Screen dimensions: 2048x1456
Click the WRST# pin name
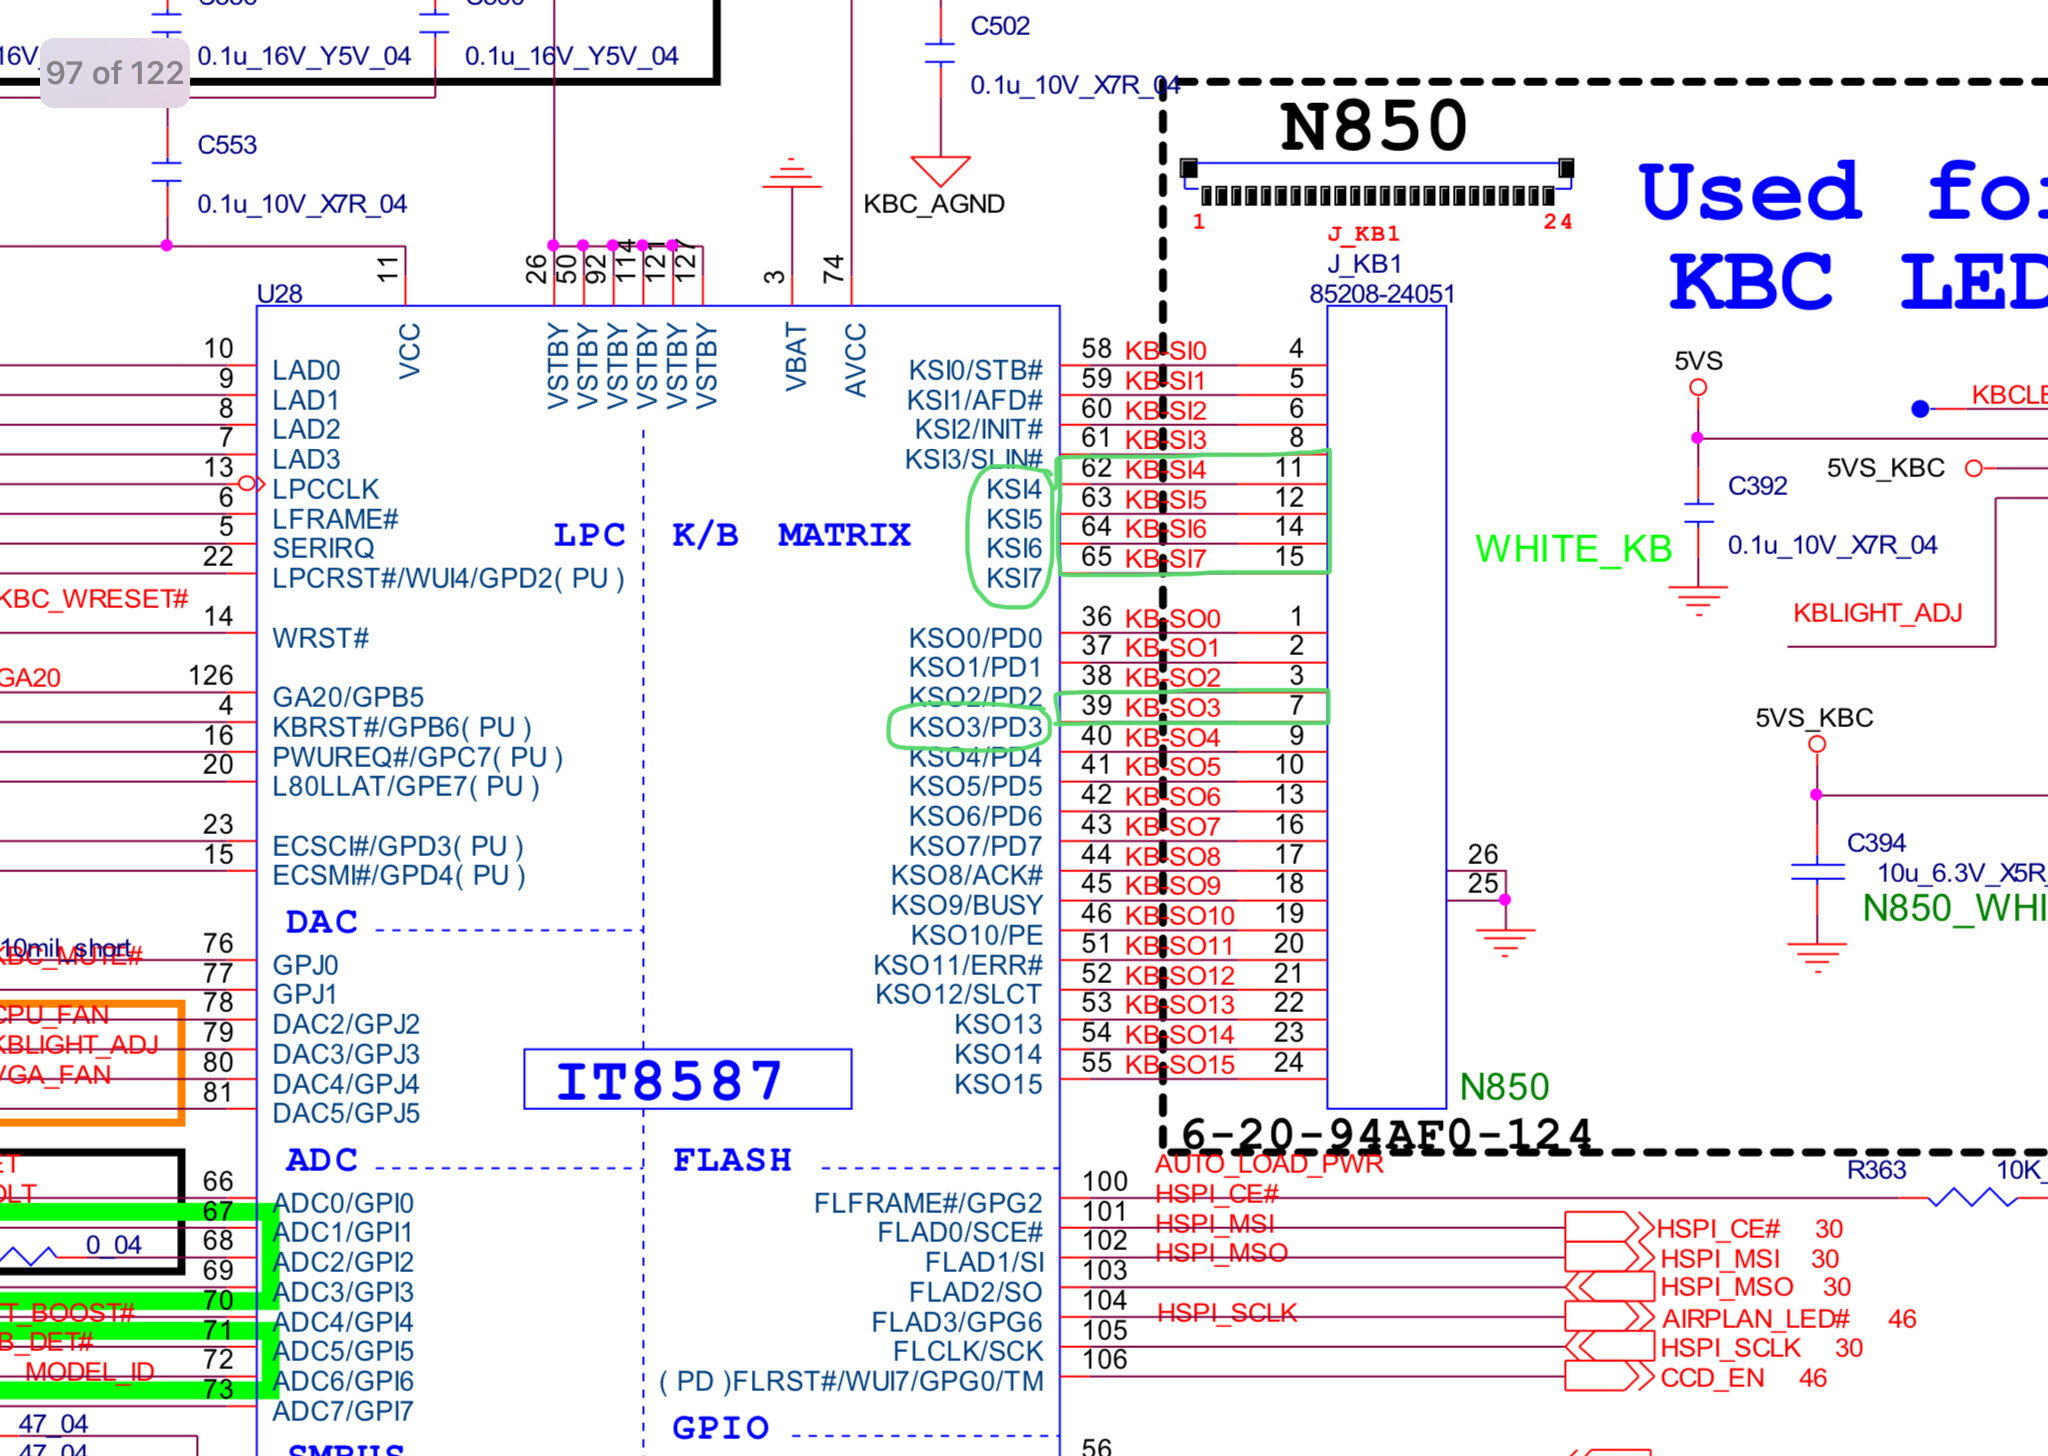point(320,638)
